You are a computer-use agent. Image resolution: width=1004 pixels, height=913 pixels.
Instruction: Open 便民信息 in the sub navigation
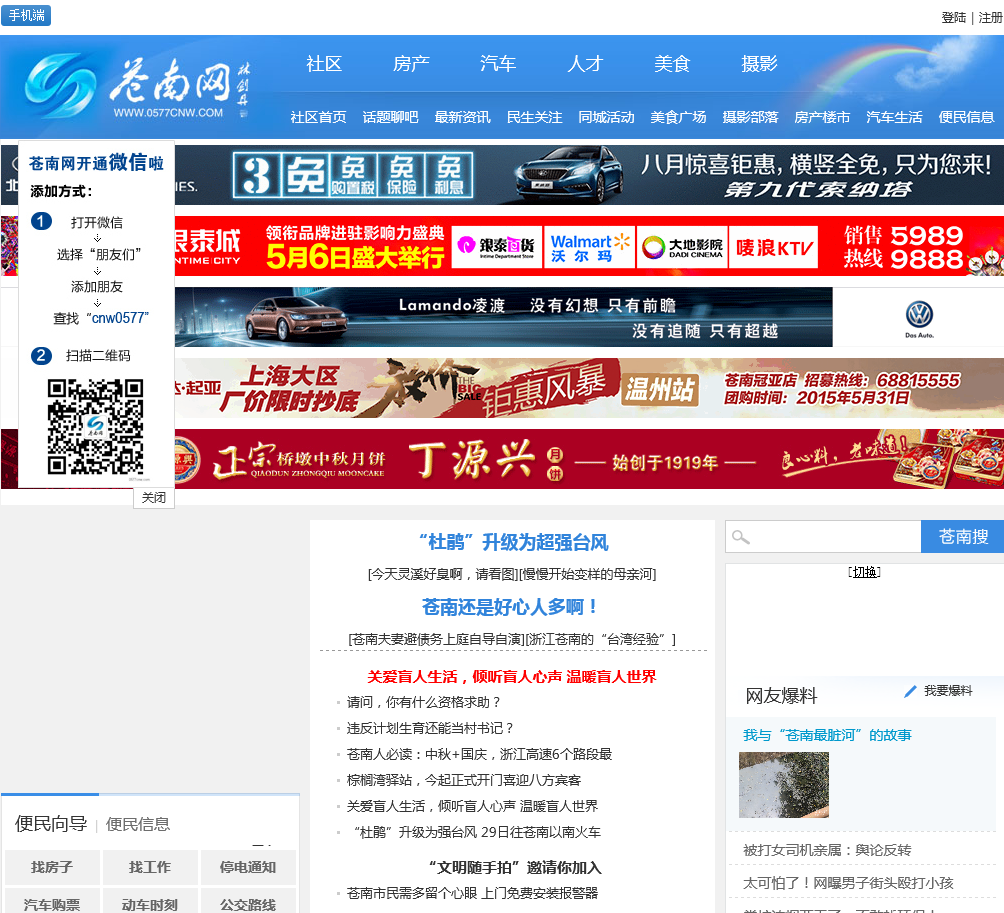[x=966, y=117]
